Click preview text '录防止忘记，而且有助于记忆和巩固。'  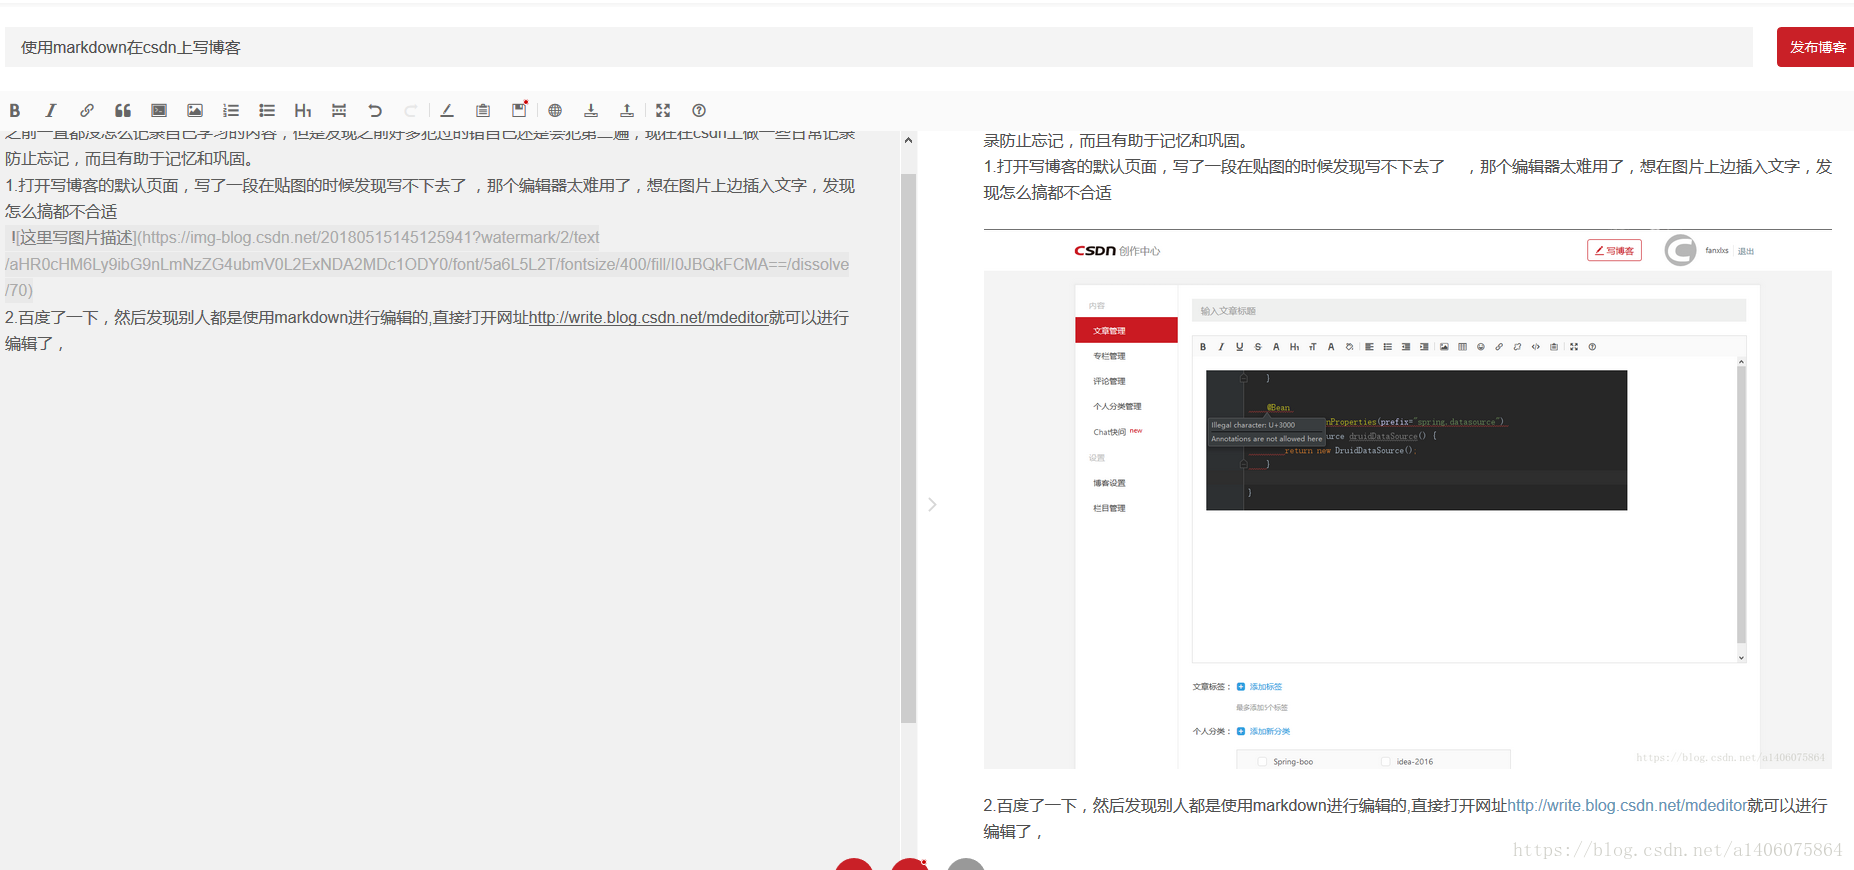point(1116,141)
